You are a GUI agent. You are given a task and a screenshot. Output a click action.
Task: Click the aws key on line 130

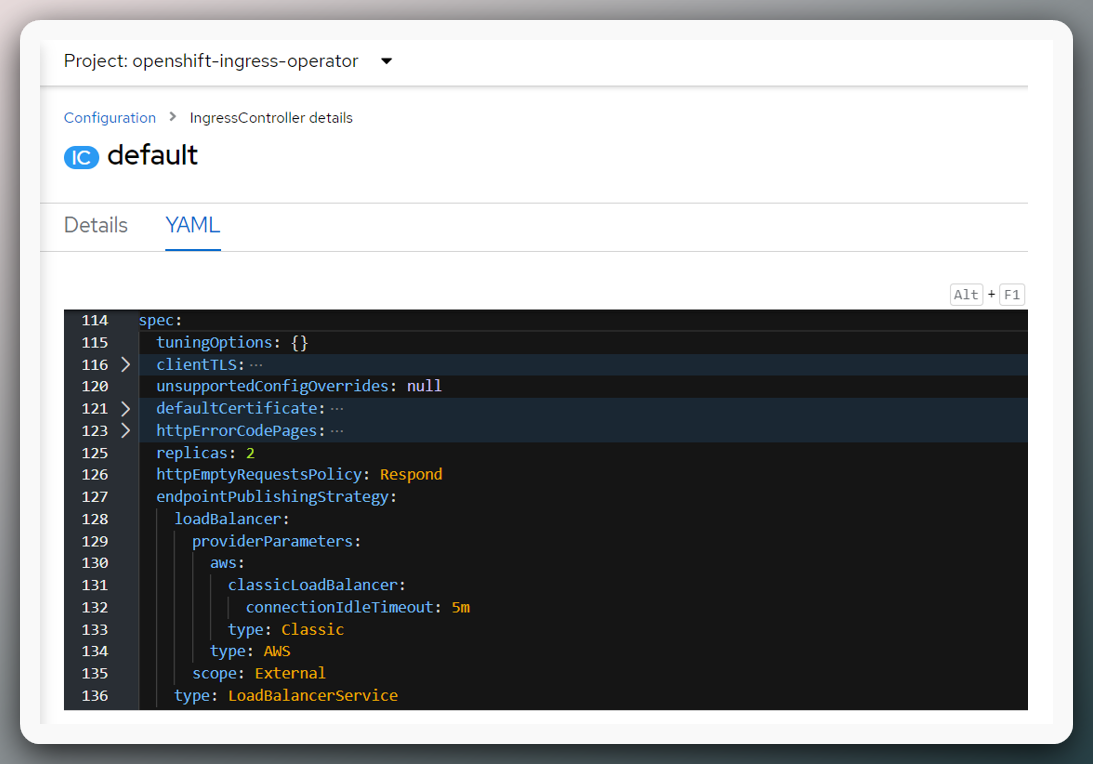click(x=223, y=563)
